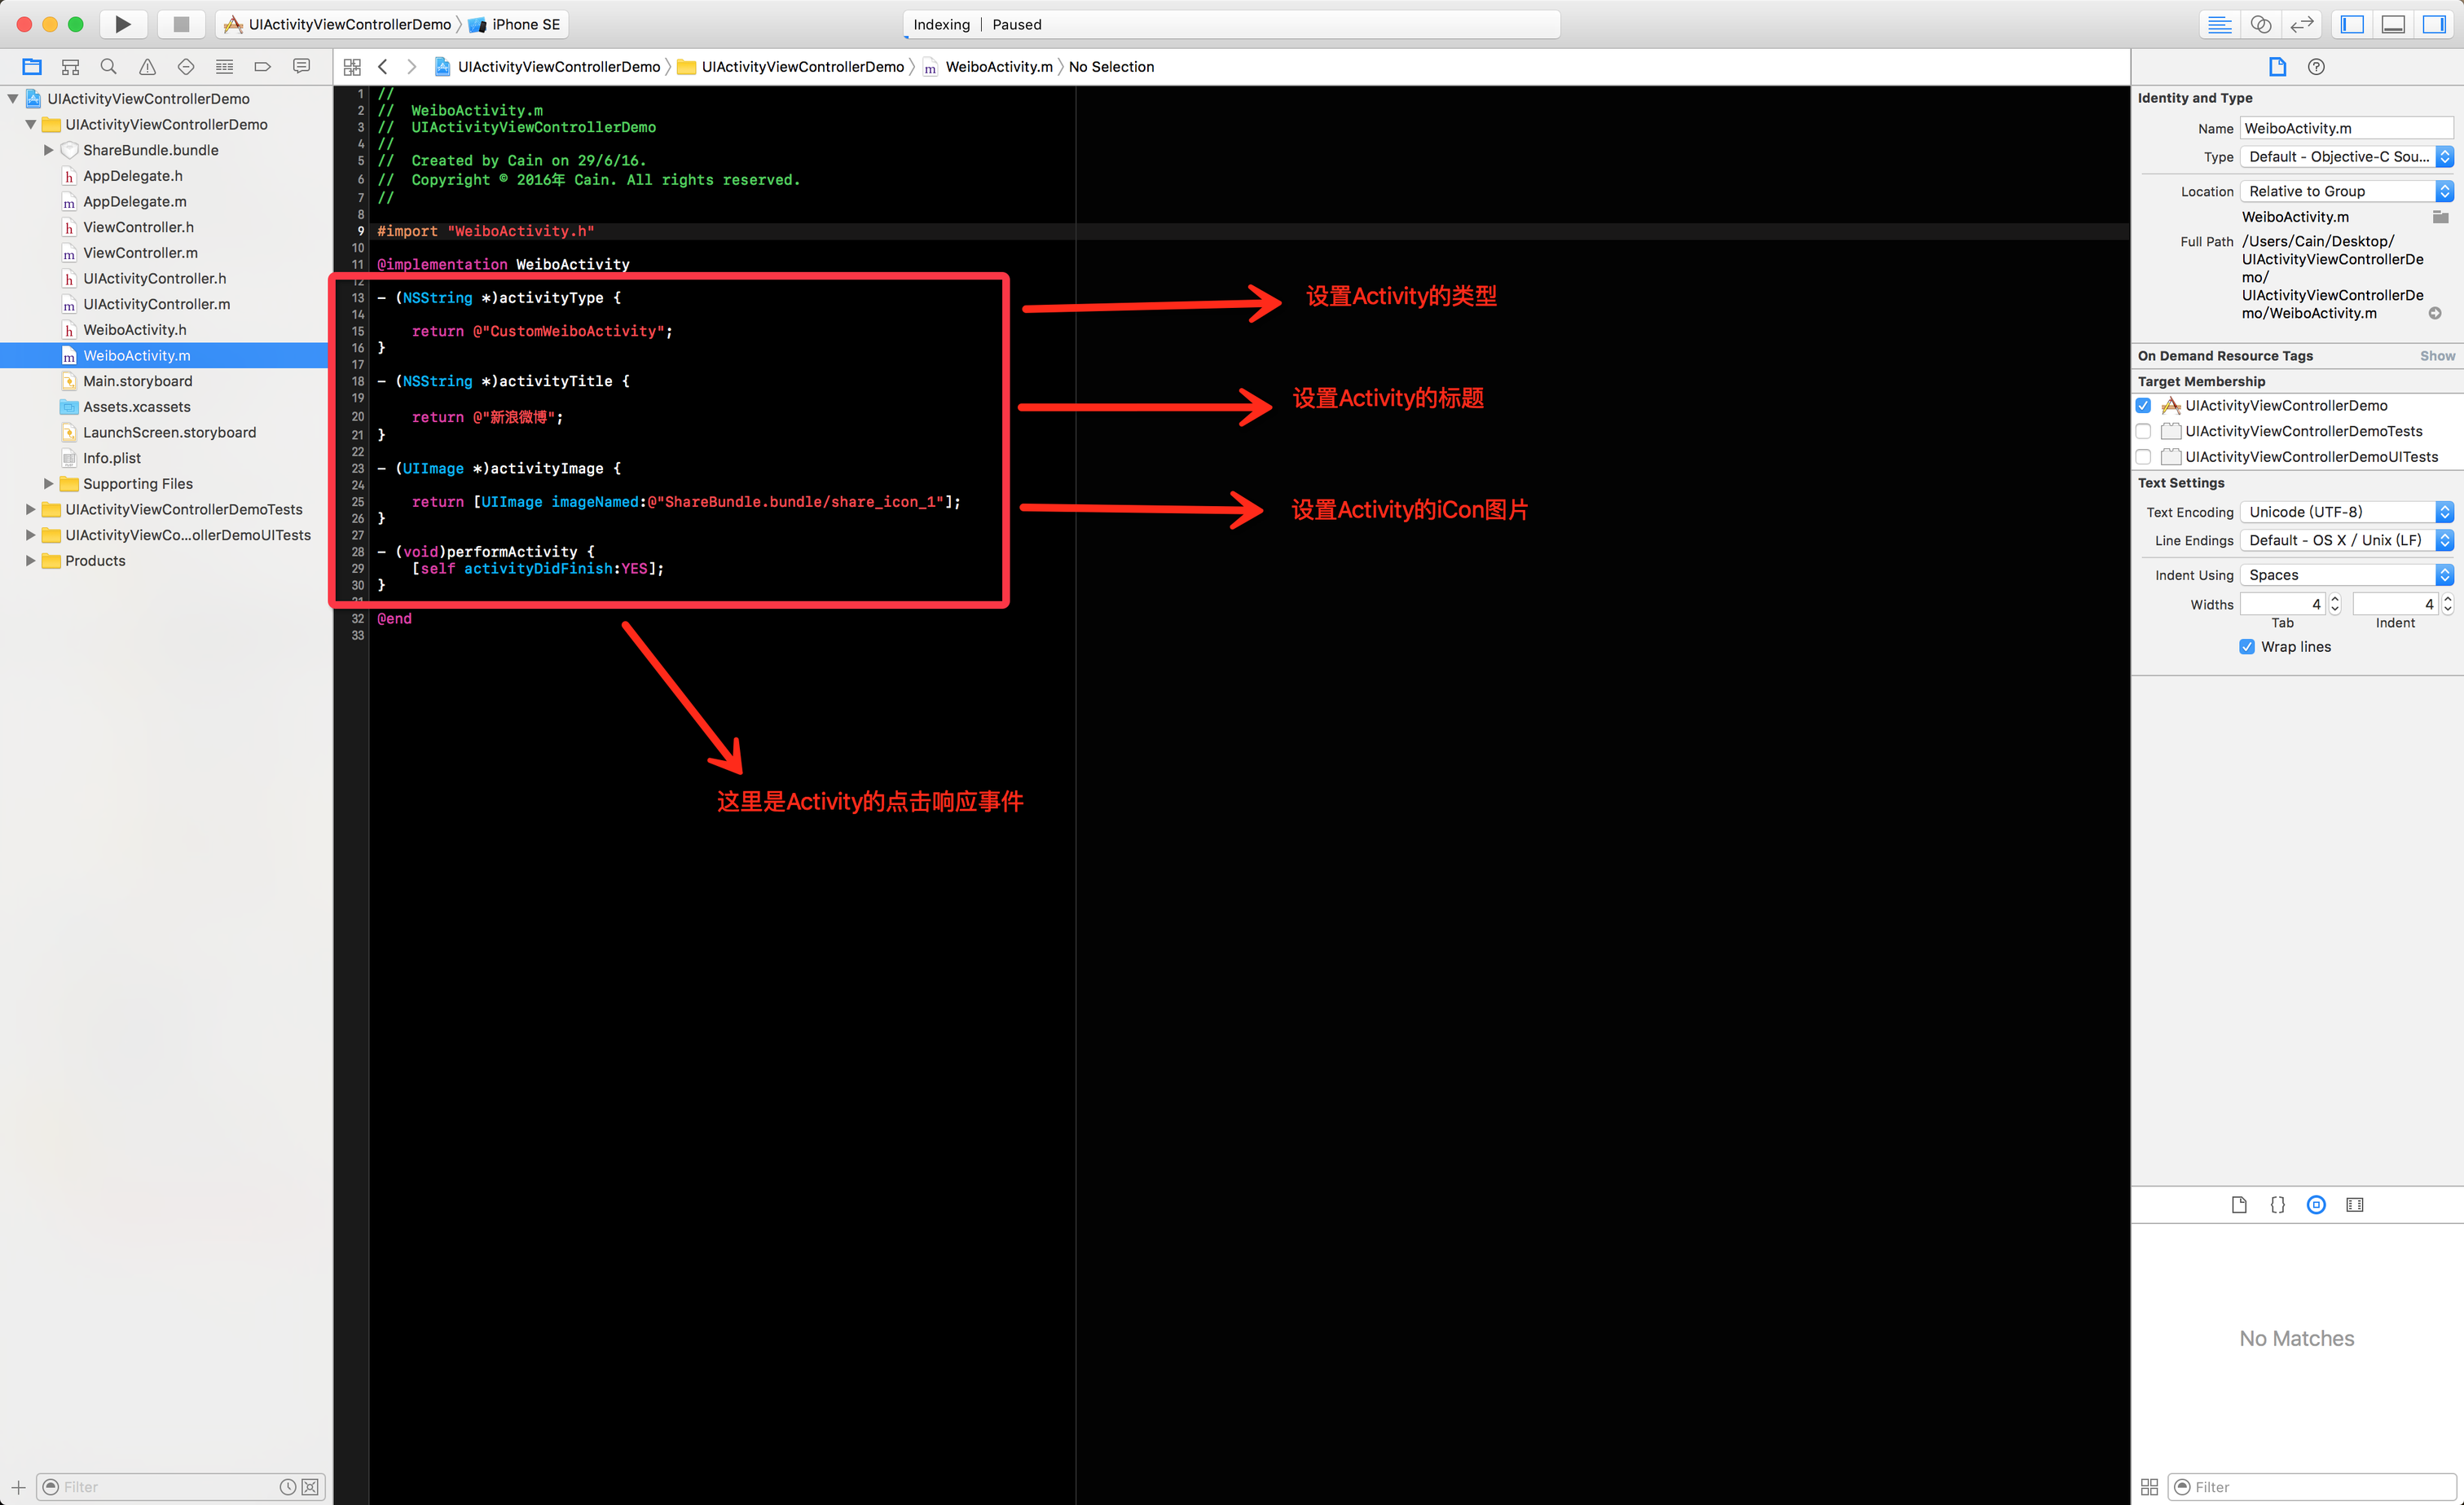Select ViewController.m in navigator

tap(140, 253)
